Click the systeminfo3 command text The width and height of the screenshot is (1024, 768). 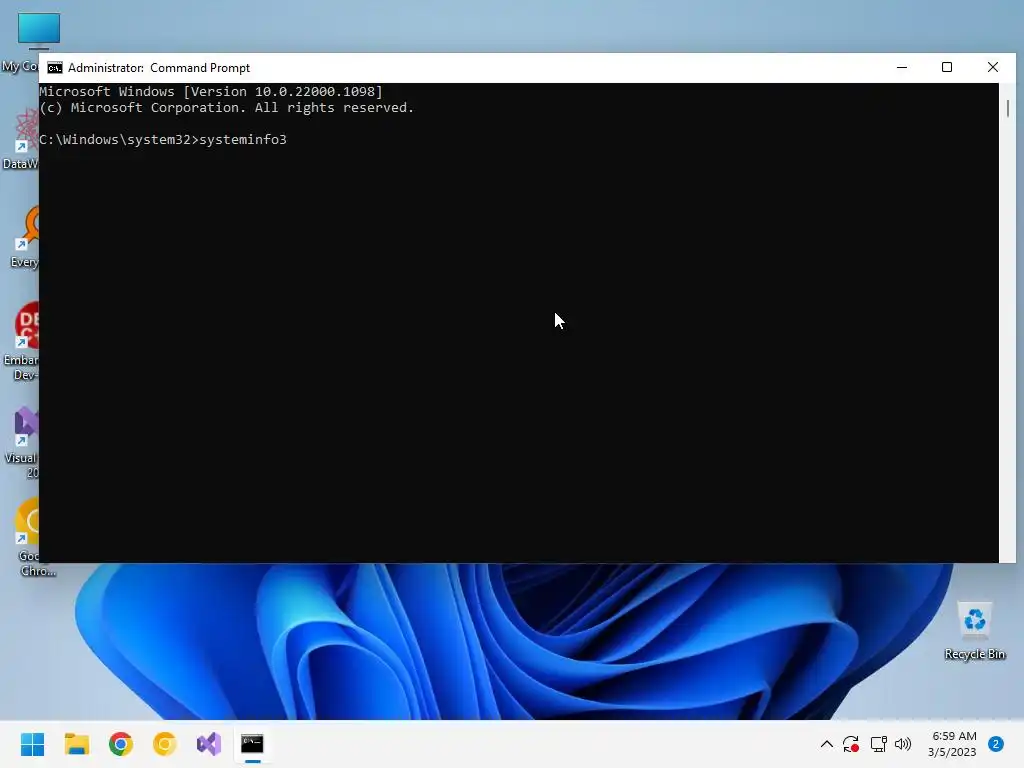tap(243, 140)
